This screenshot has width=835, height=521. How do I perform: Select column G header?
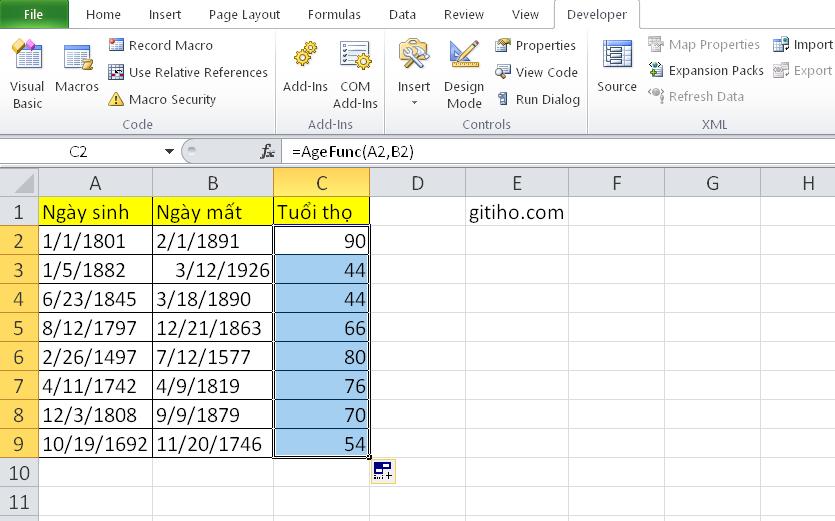[713, 183]
